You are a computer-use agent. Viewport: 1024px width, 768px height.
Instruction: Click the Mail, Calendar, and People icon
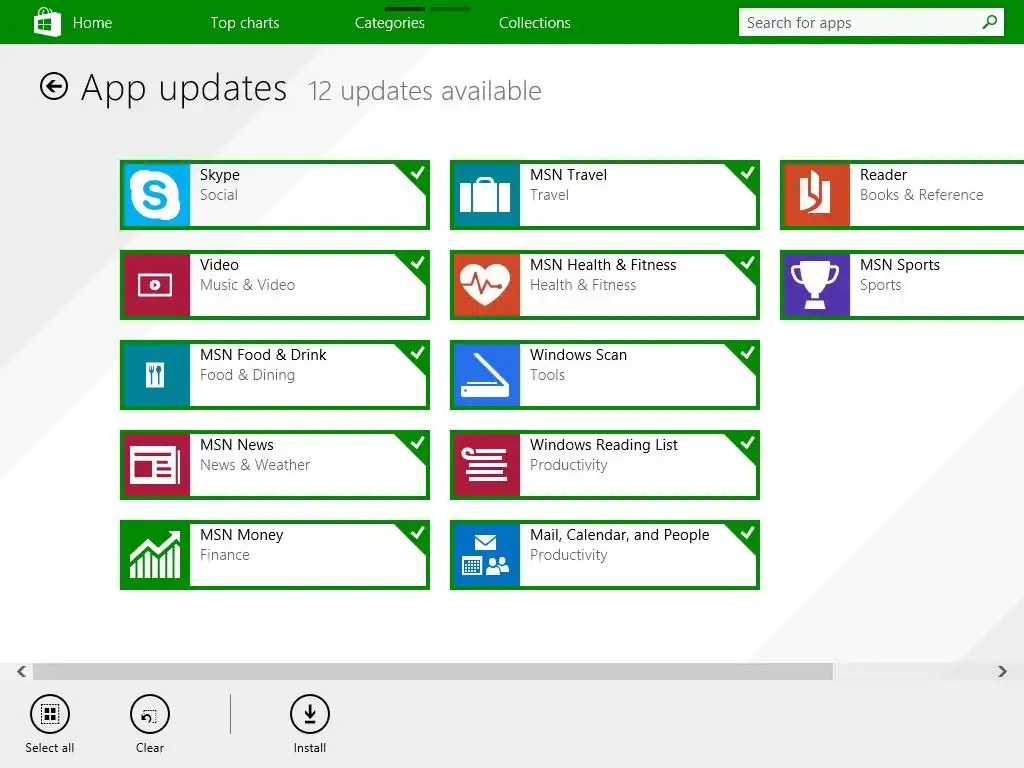(x=485, y=555)
